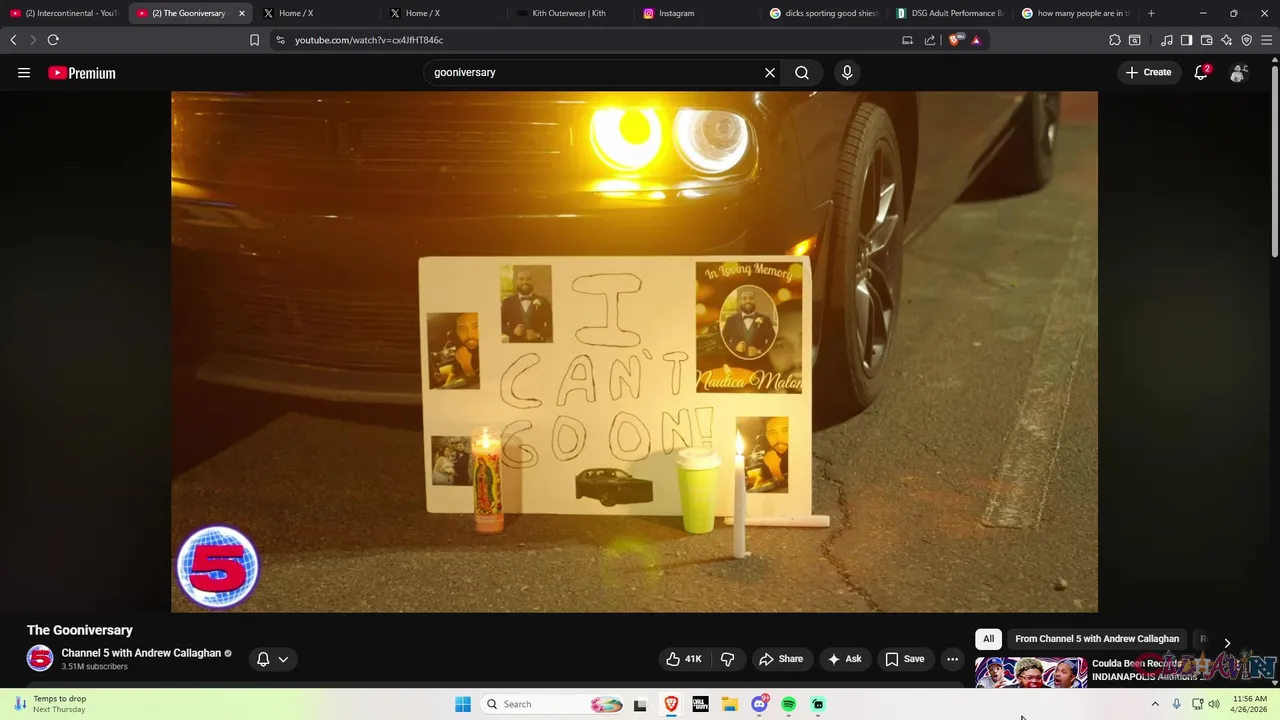Click the video player frame

pyautogui.click(x=634, y=352)
